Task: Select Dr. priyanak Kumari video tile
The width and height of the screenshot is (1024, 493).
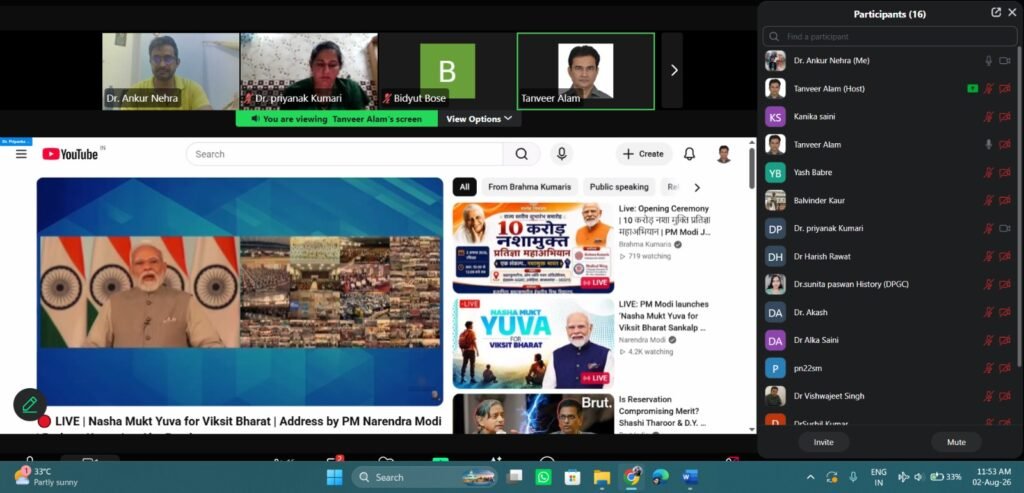Action: tap(309, 71)
